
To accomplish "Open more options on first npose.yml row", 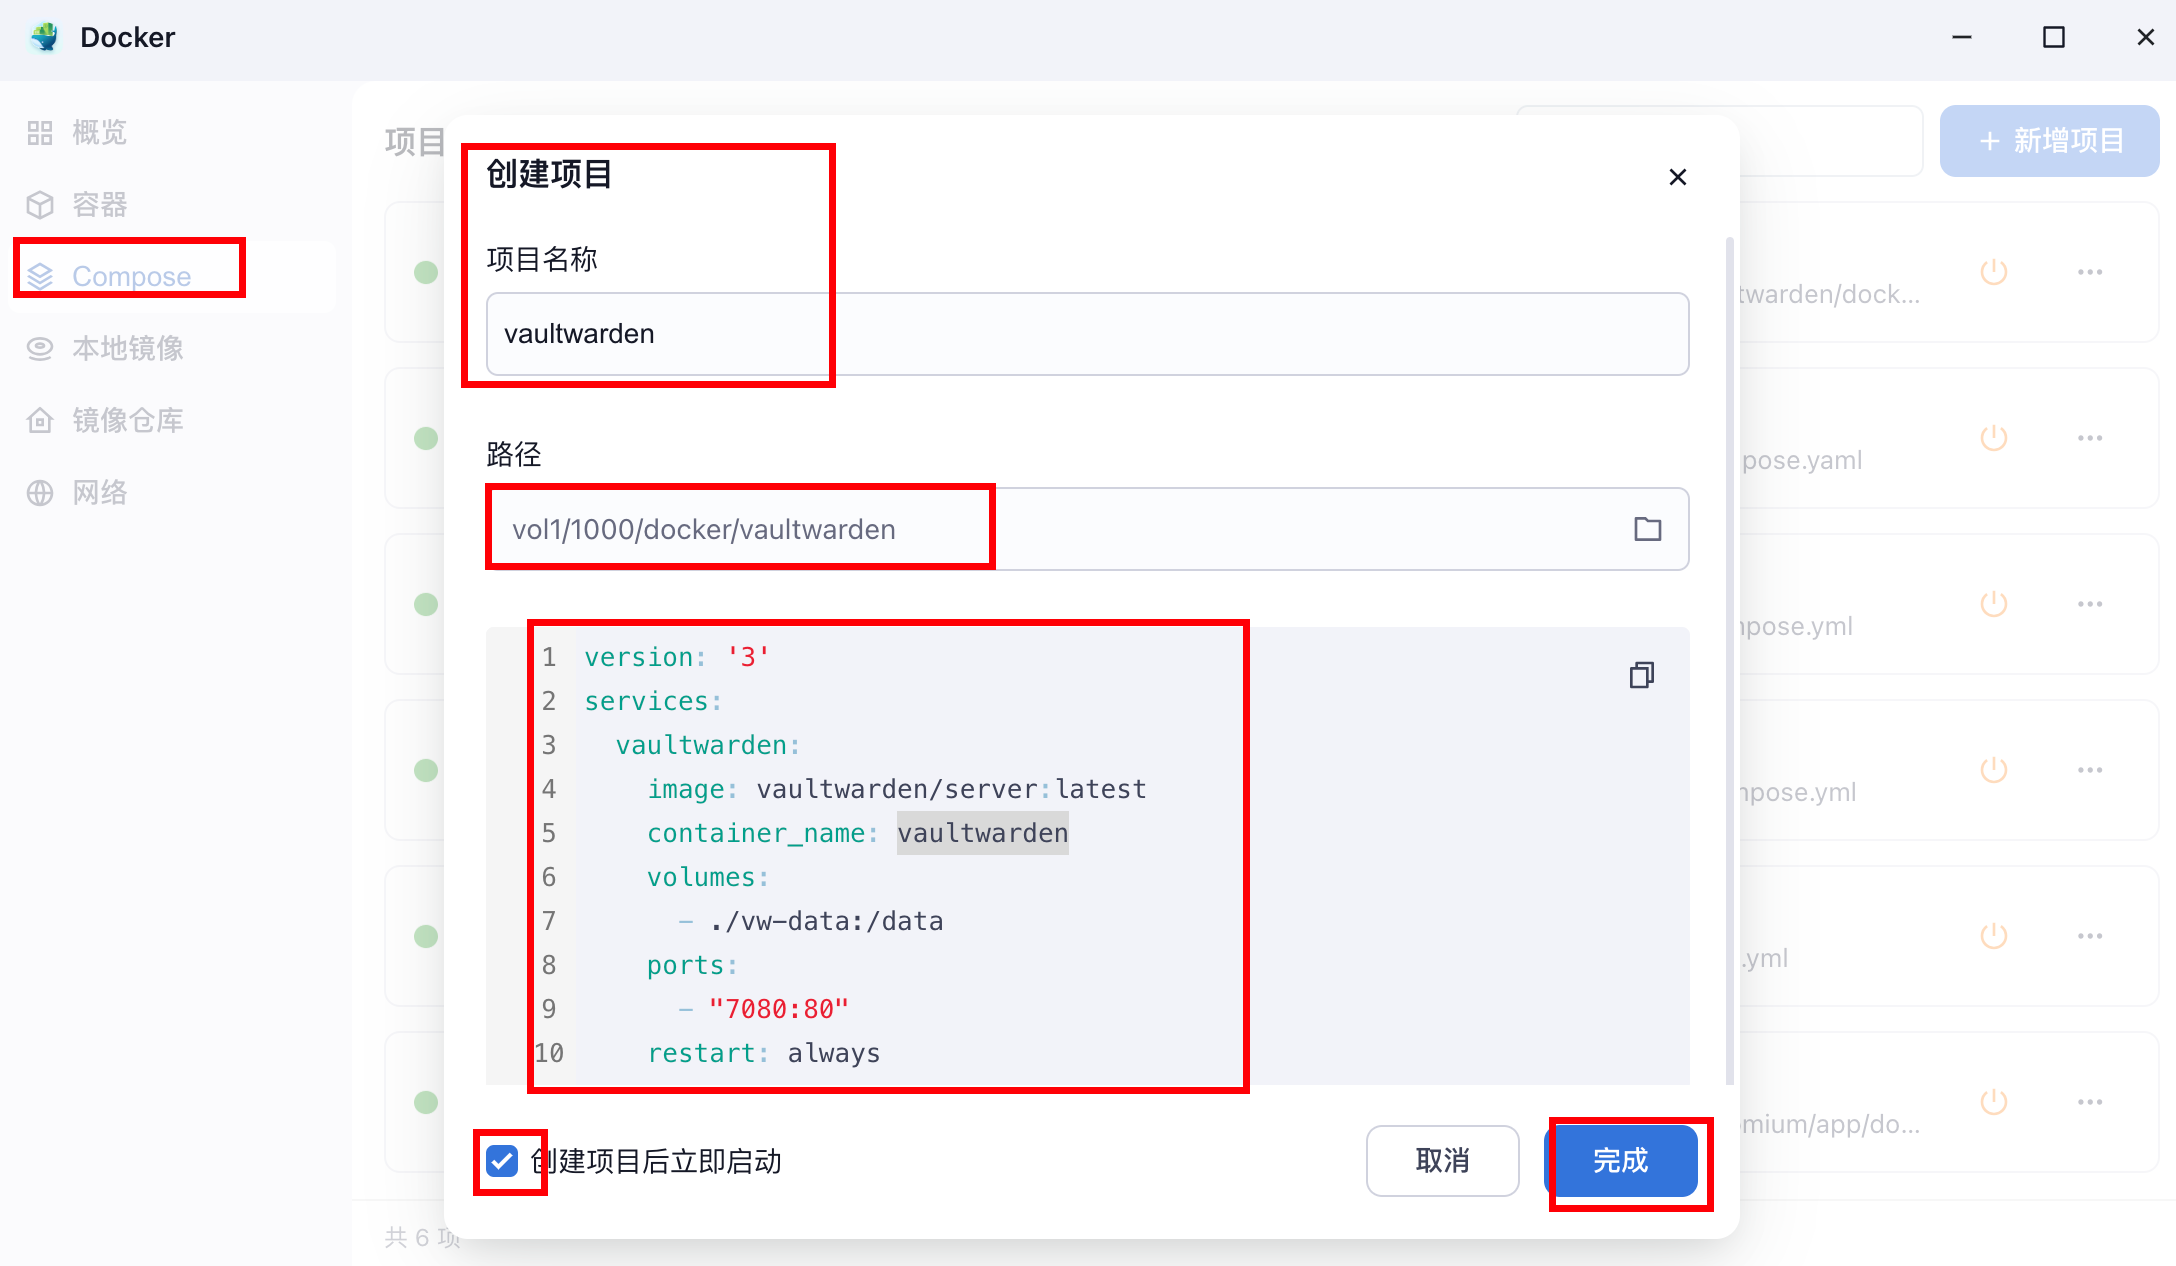I will point(2090,604).
